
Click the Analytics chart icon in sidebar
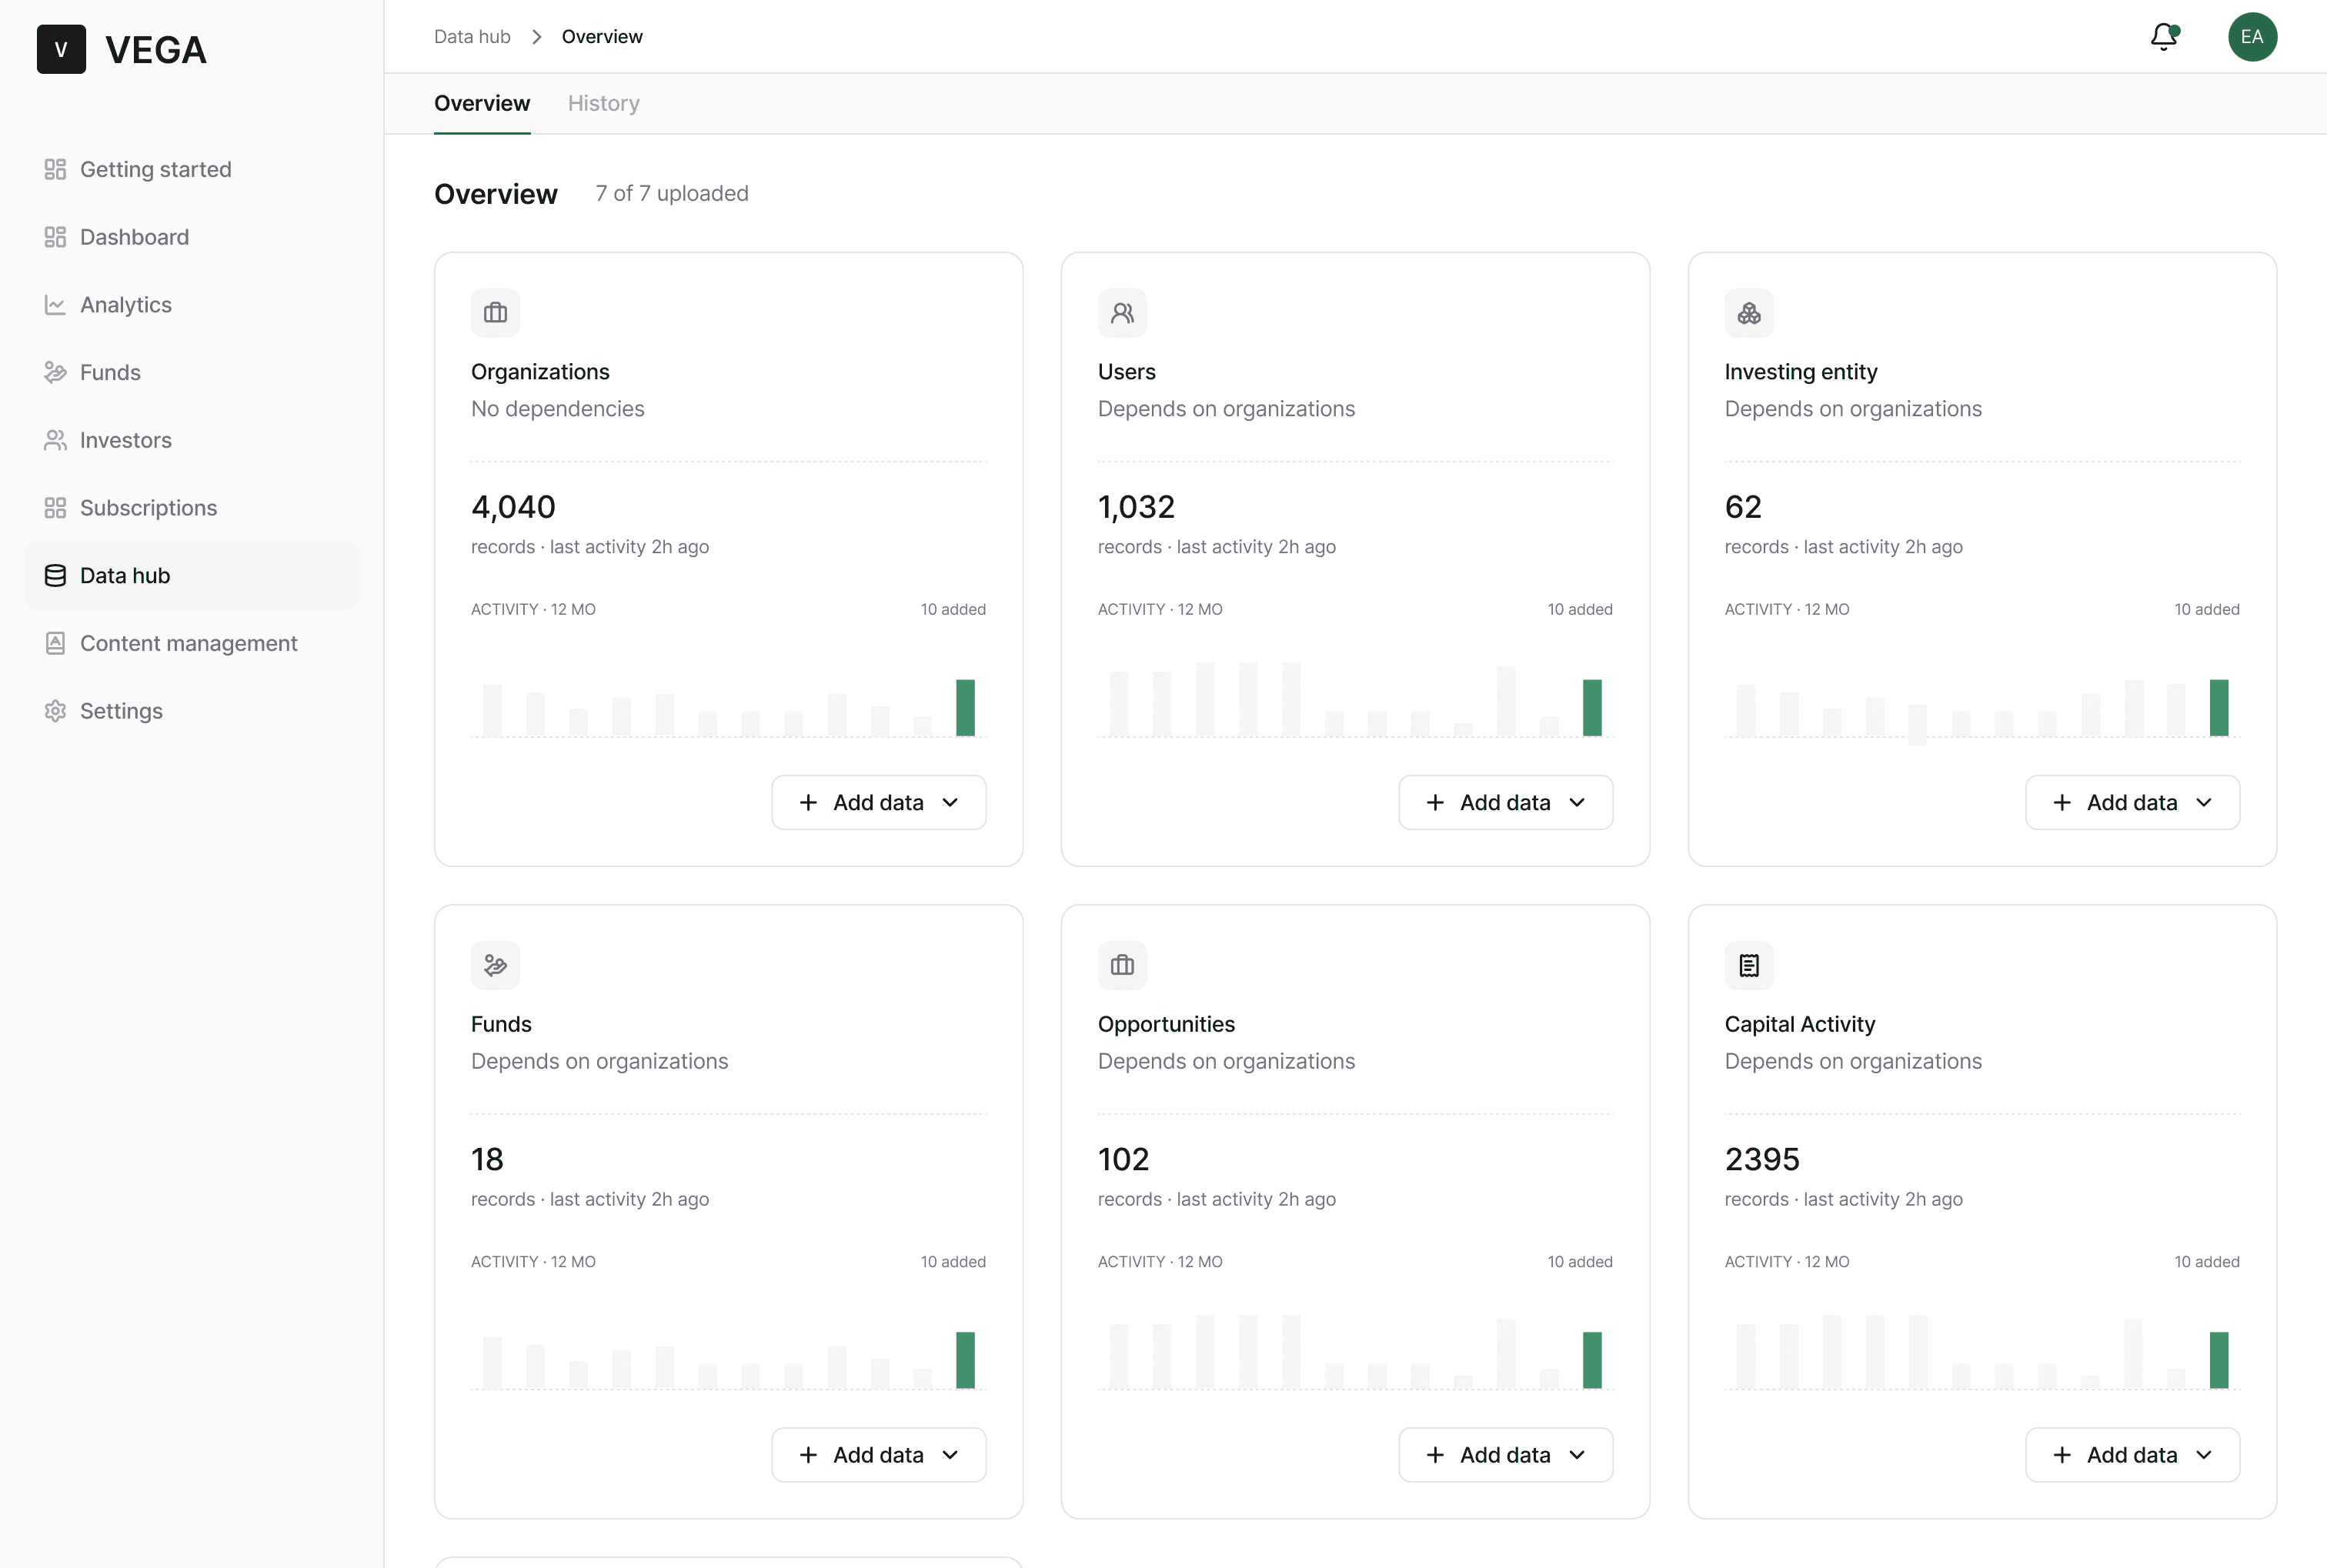click(x=55, y=305)
